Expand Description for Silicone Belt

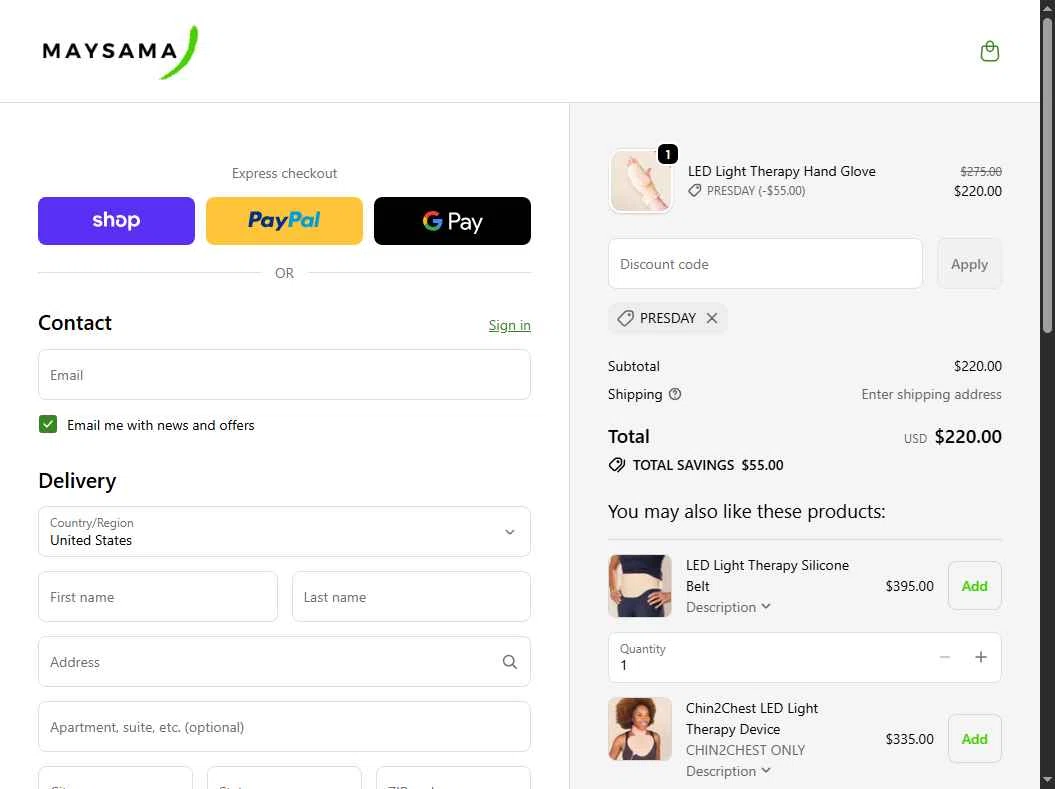728,607
